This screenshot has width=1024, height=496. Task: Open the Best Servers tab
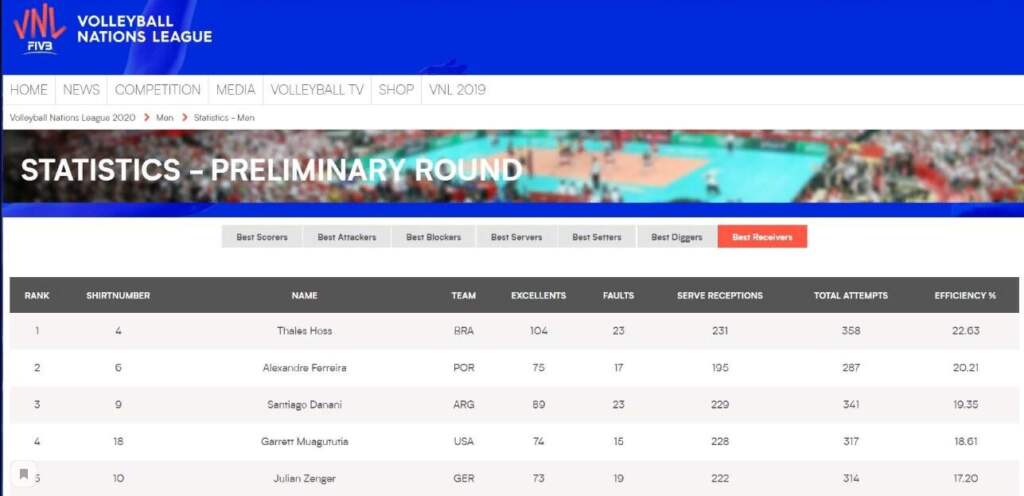[516, 237]
